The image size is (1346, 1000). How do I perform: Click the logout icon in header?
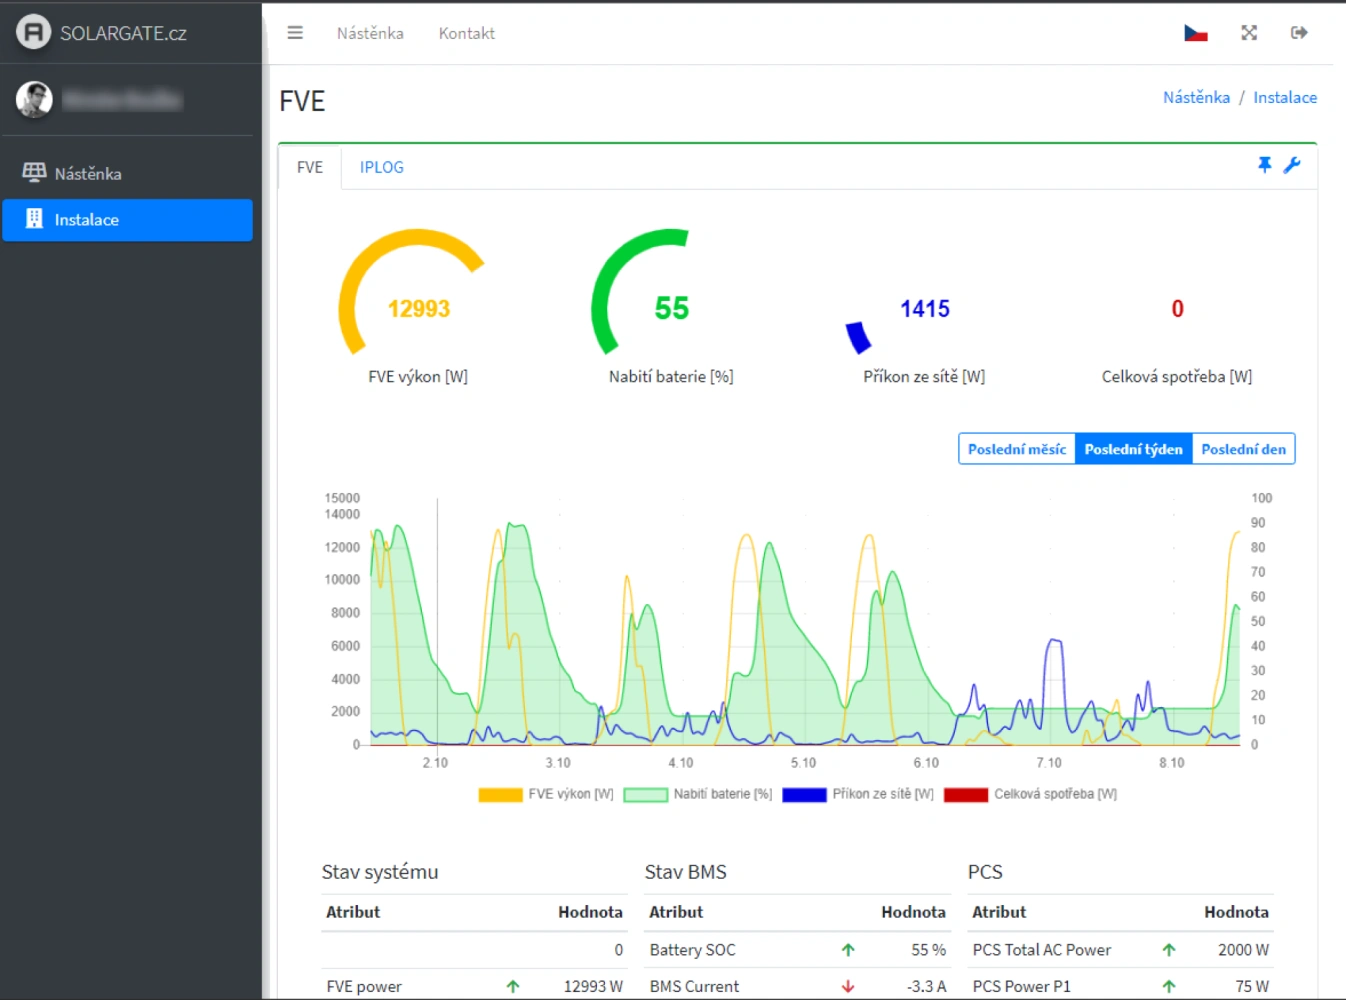[x=1299, y=33]
